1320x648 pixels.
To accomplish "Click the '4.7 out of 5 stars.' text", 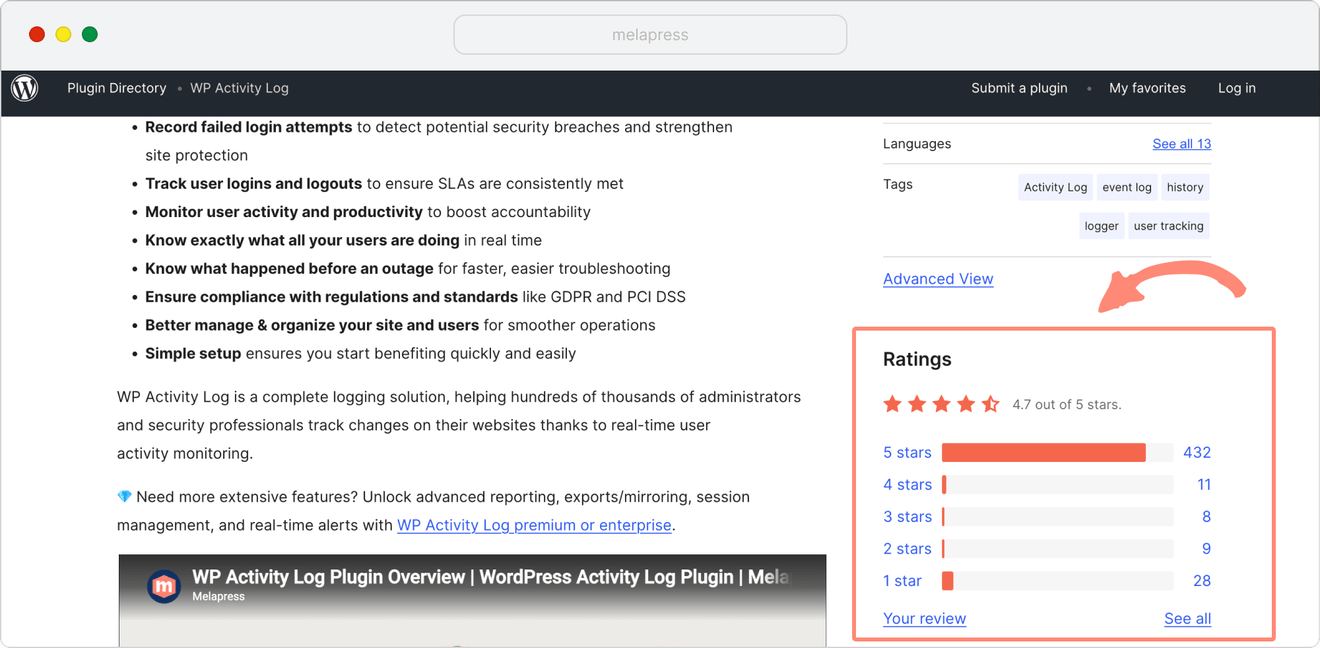I will 1067,405.
